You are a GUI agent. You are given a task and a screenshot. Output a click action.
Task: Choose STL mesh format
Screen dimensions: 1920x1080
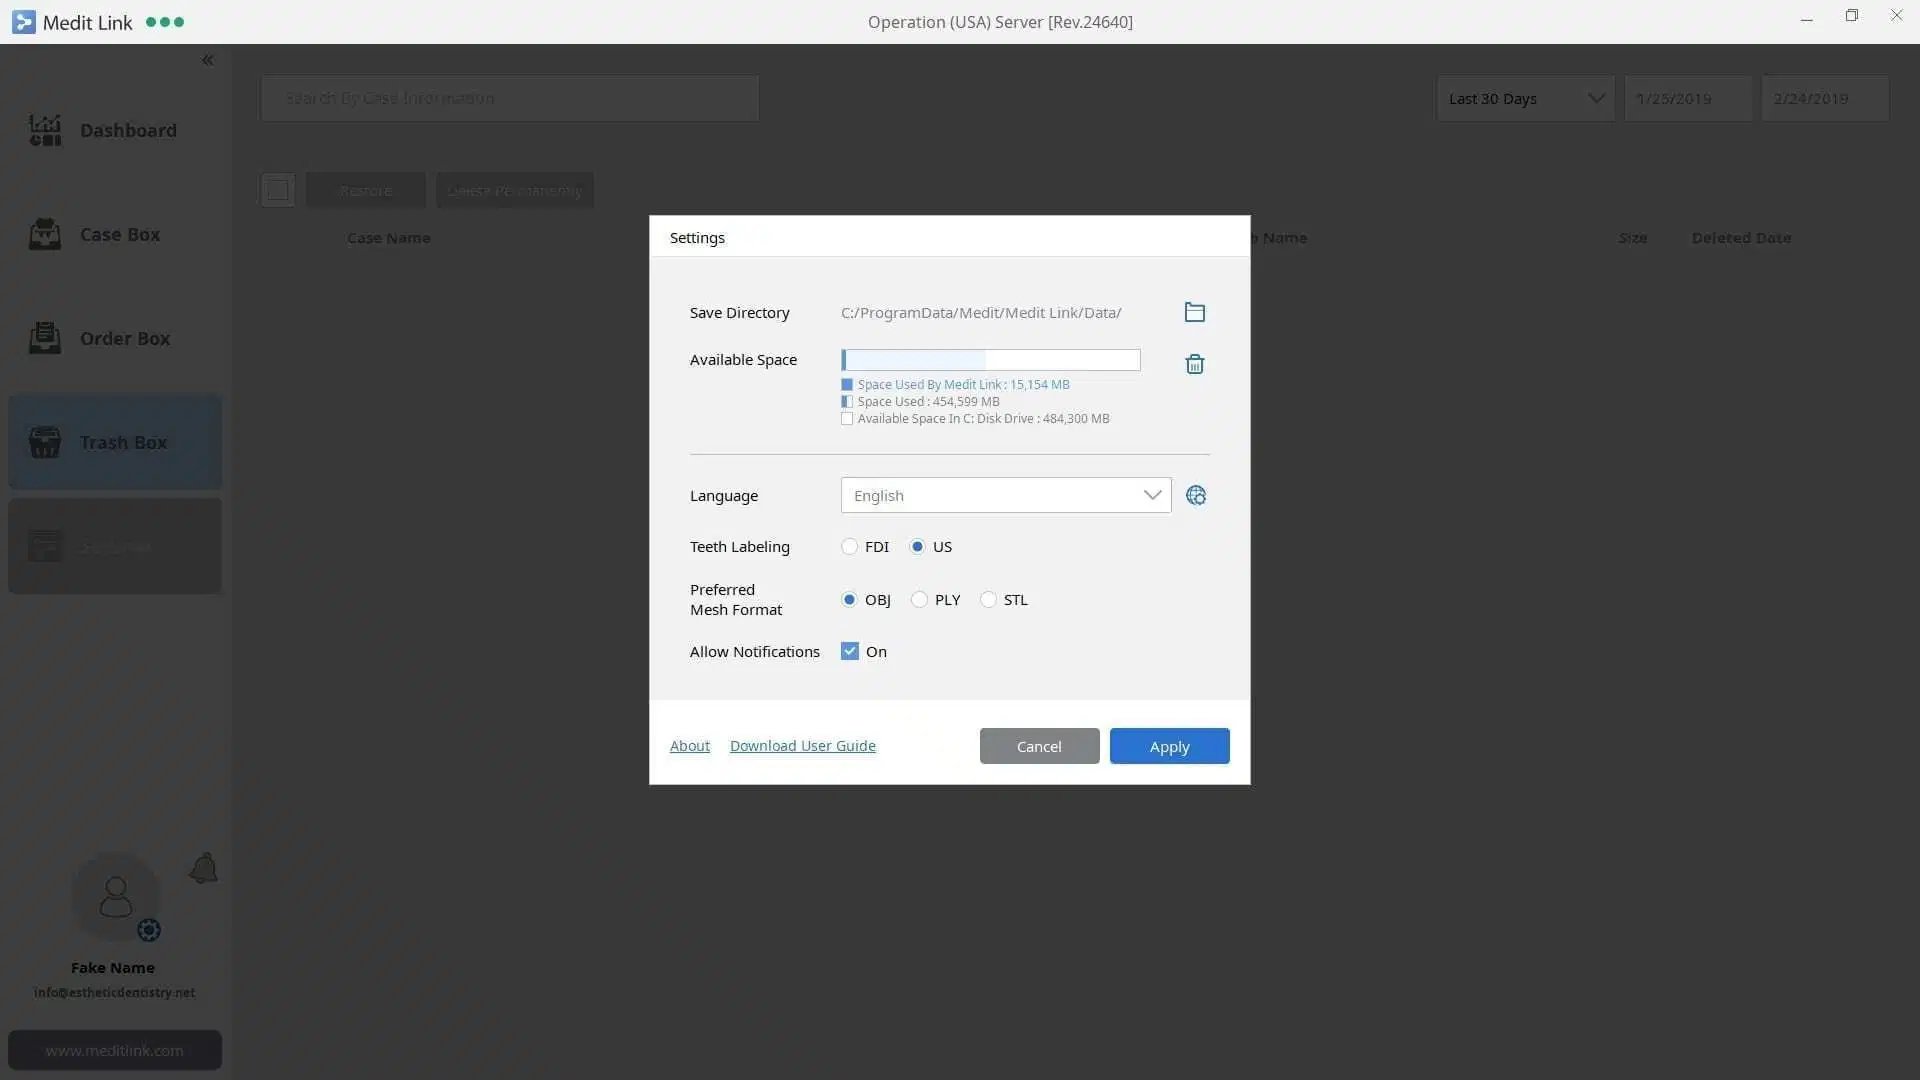[988, 599]
